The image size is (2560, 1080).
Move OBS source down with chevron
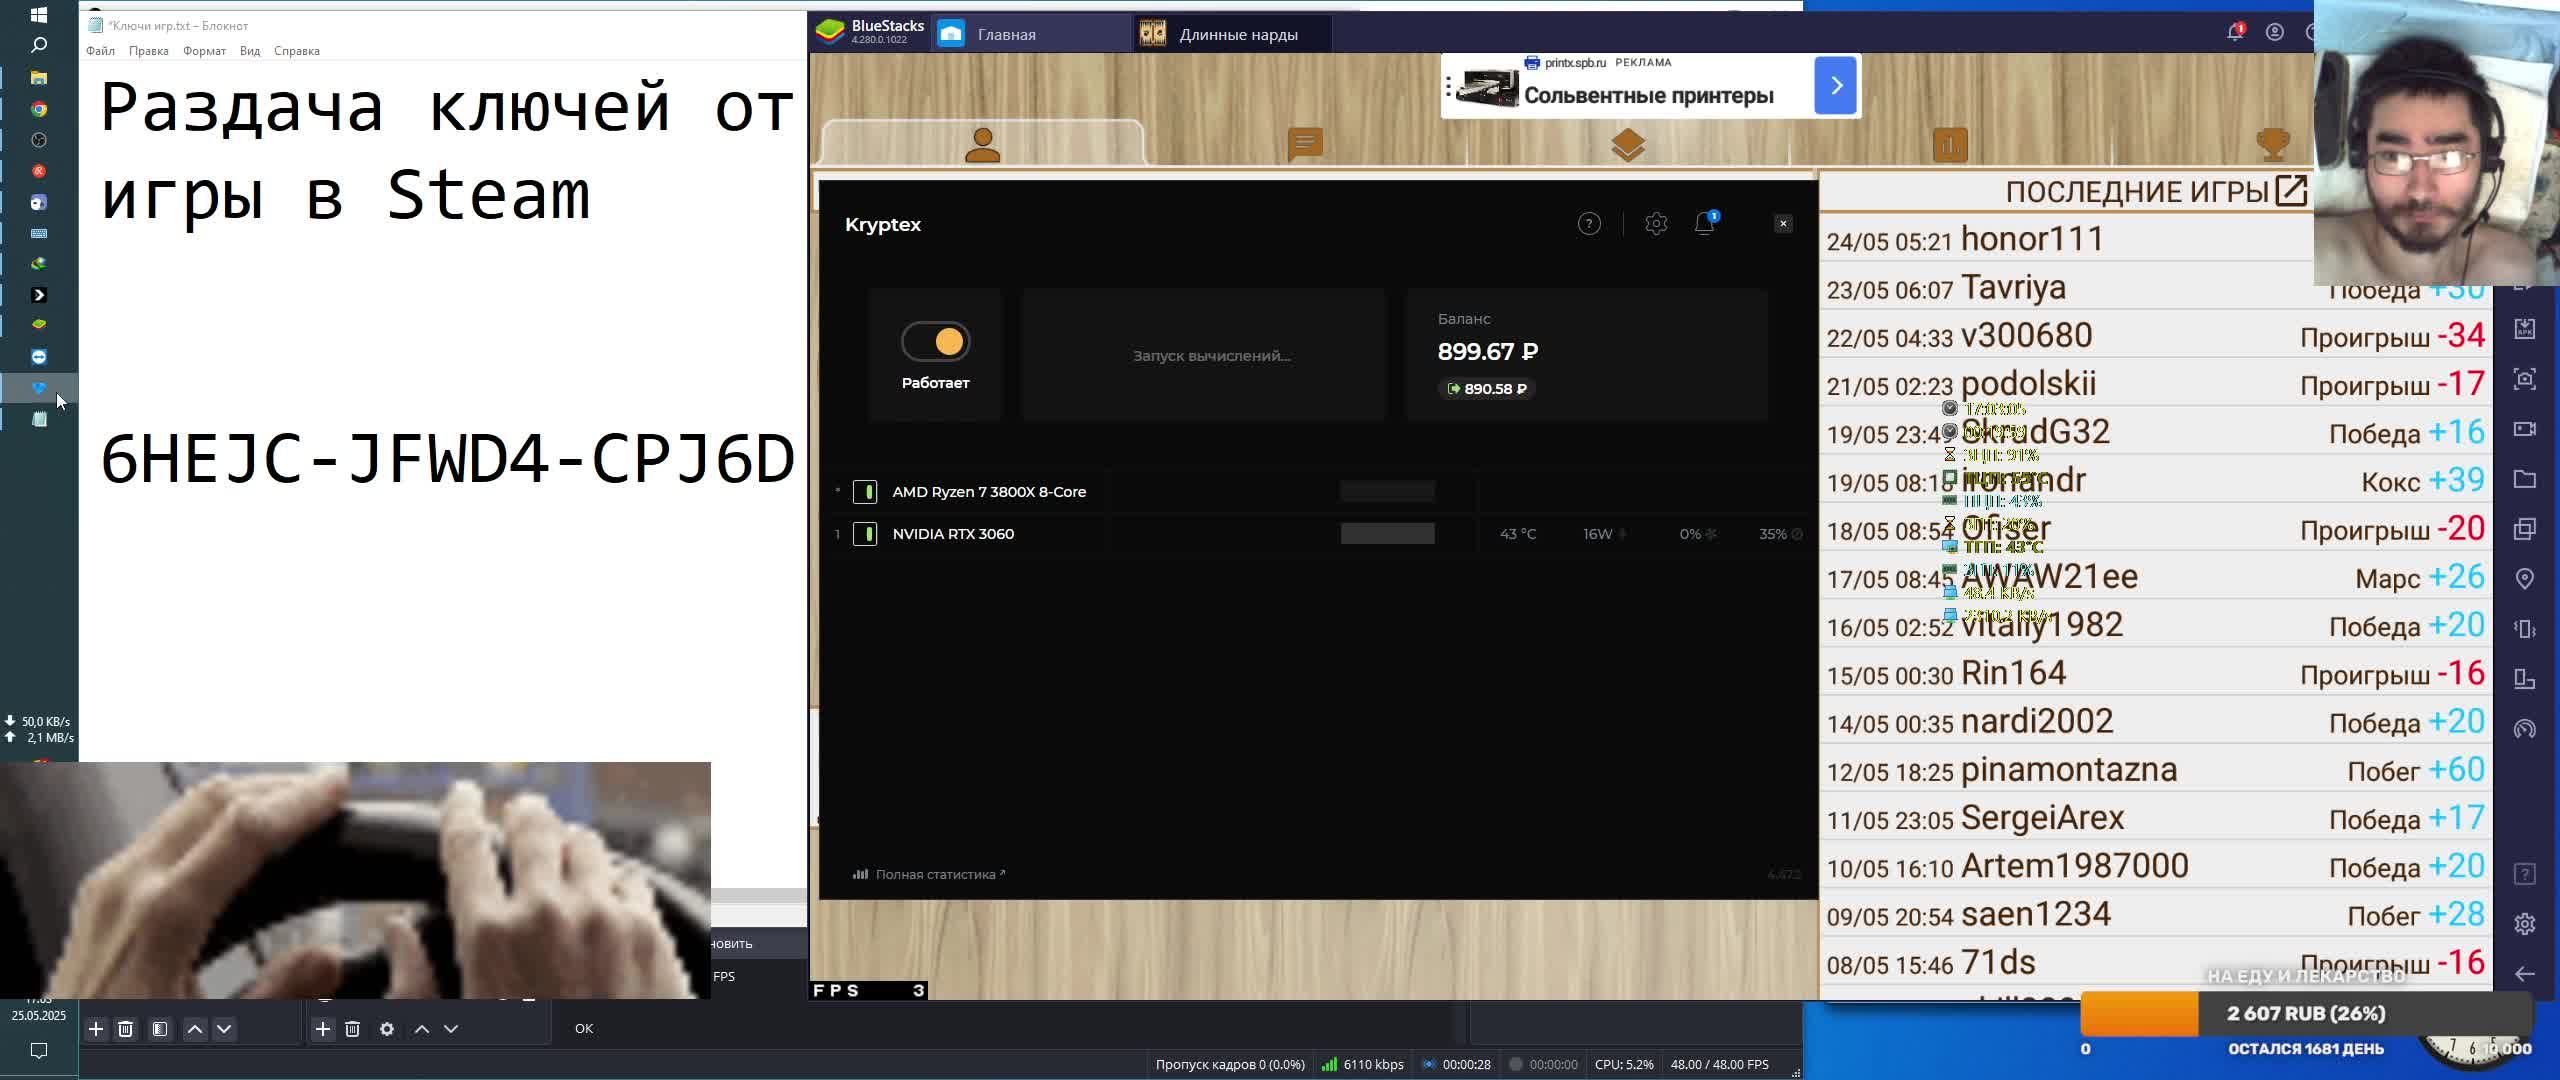point(451,1029)
